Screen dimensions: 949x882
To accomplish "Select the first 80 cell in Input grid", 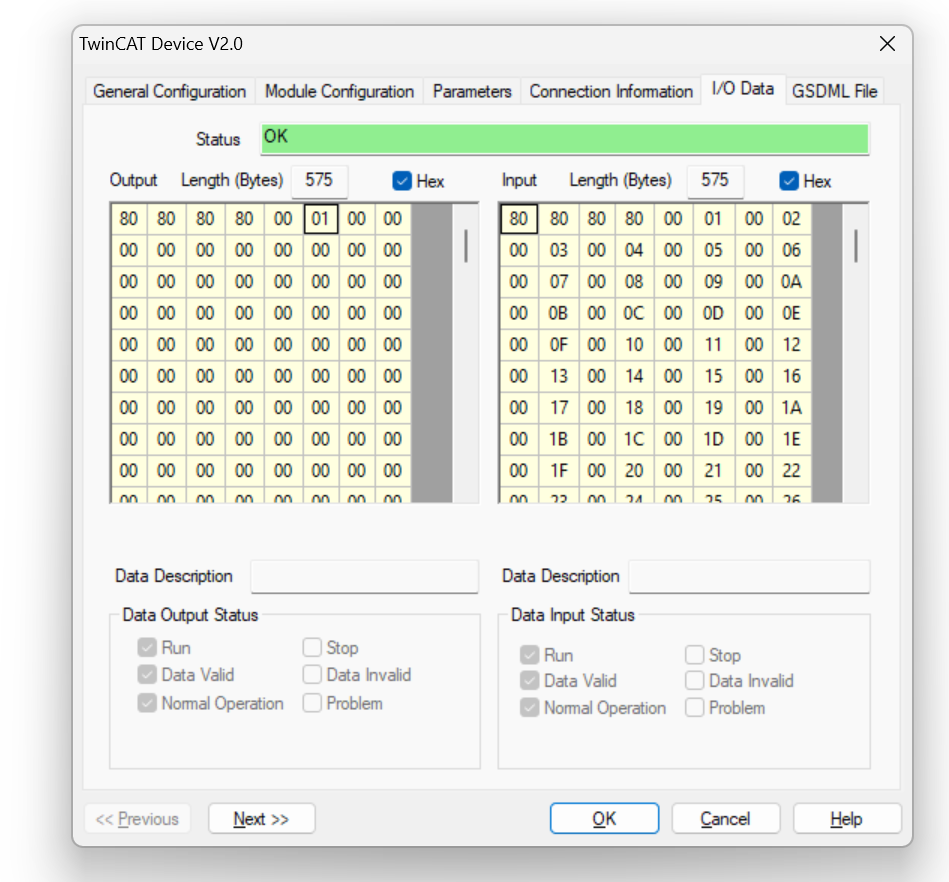I will 519,219.
